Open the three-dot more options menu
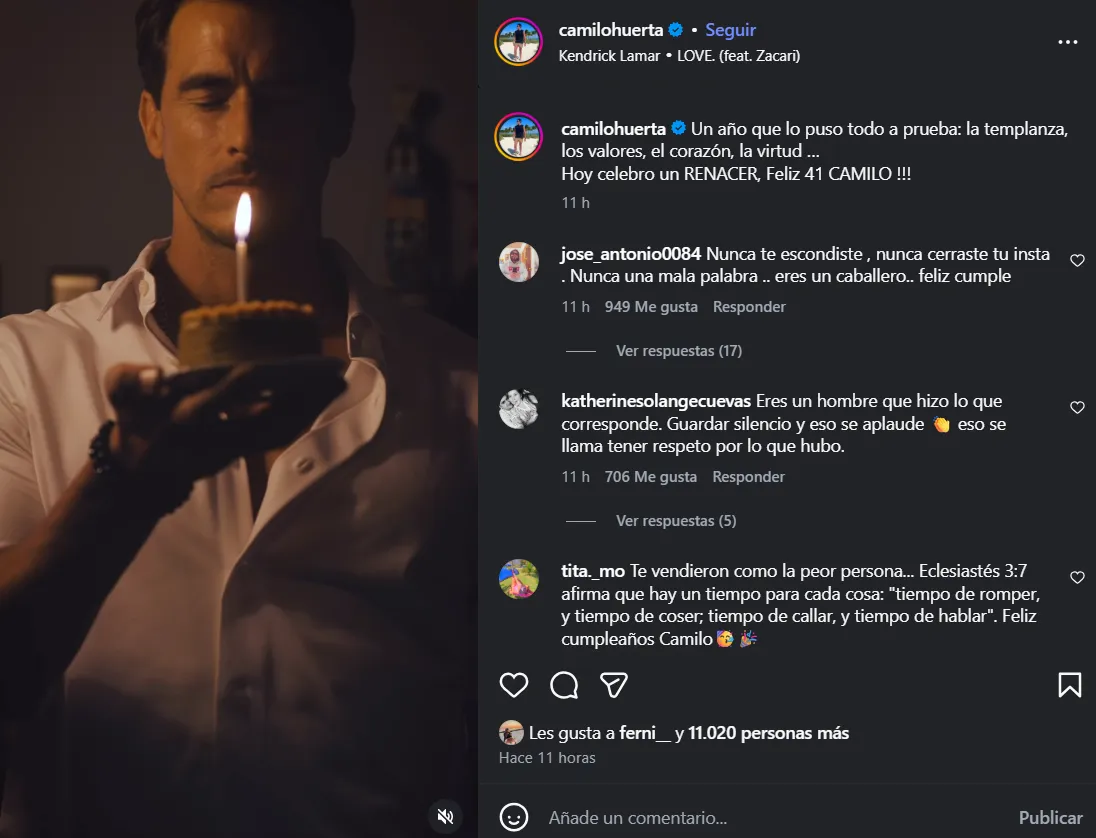 click(1067, 43)
